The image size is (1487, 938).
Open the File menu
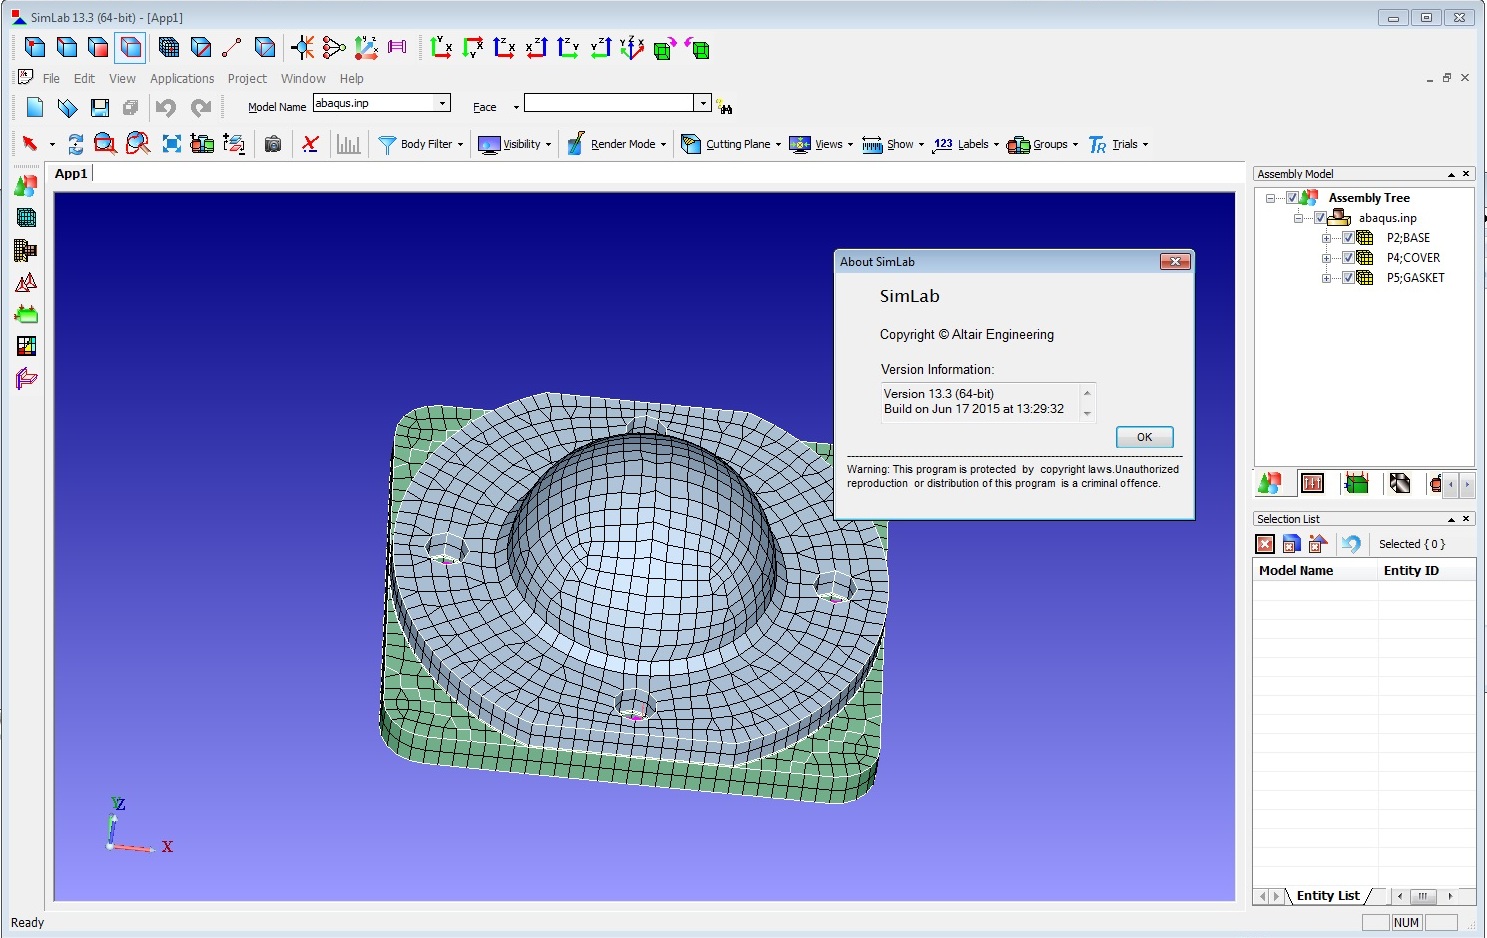[x=51, y=78]
